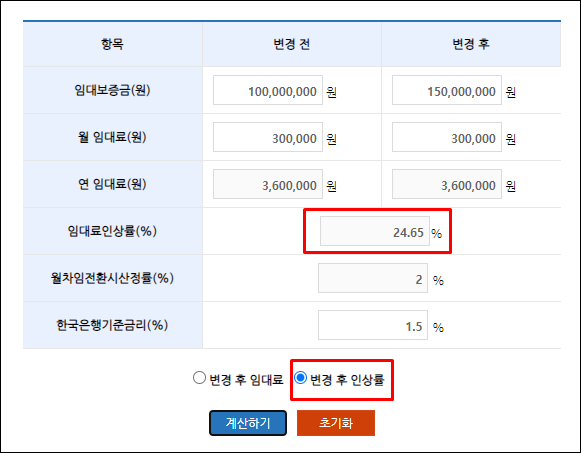Click the 한국은행기준금리(%) row label
Image resolution: width=581 pixels, height=453 pixels.
pyautogui.click(x=112, y=325)
